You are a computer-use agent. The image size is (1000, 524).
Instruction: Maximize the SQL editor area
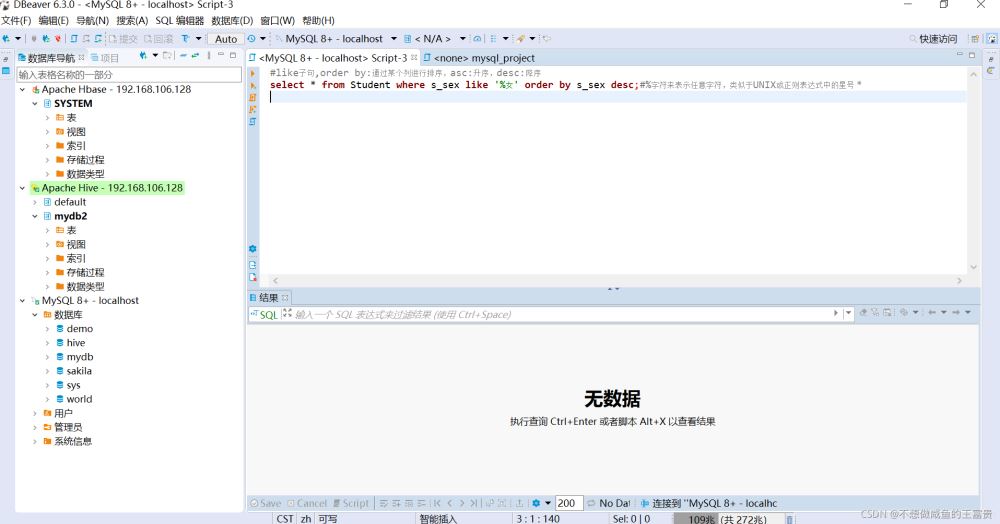point(972,55)
